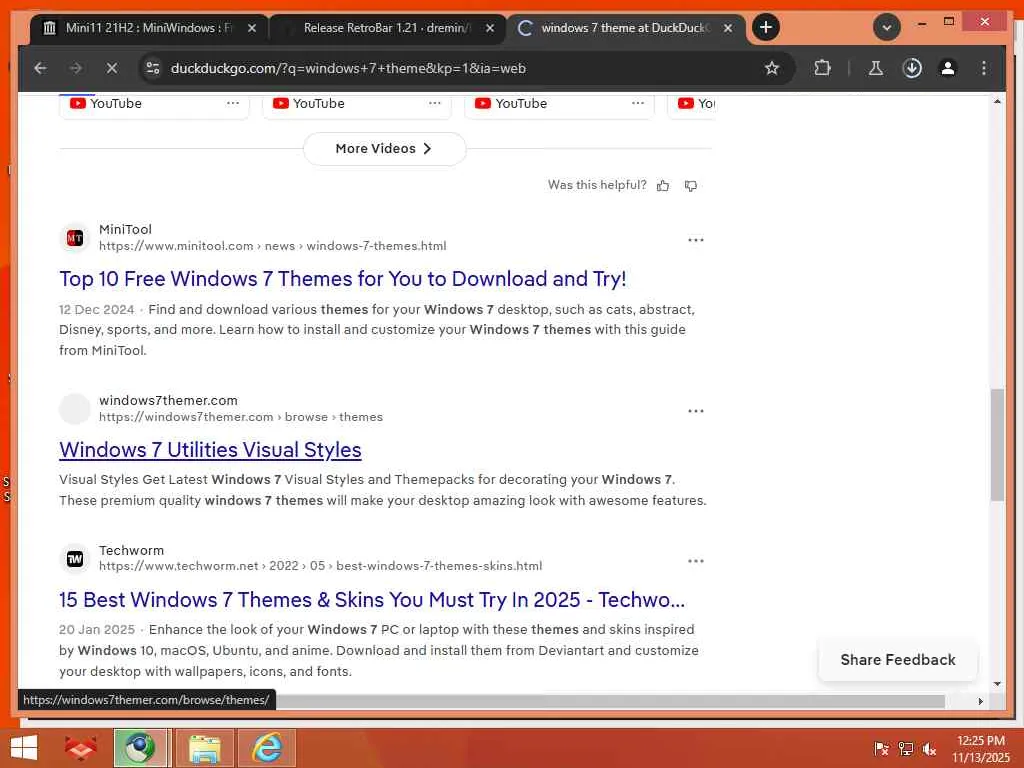Click the vertical scrollbar thumb
Image resolution: width=1024 pixels, height=768 pixels.
tap(997, 444)
